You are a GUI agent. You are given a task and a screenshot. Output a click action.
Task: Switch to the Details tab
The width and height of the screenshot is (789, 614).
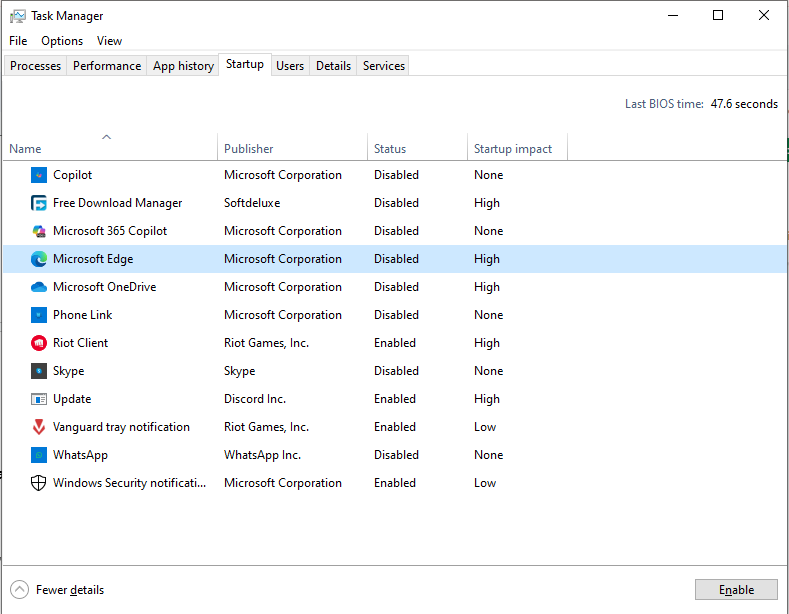click(333, 66)
